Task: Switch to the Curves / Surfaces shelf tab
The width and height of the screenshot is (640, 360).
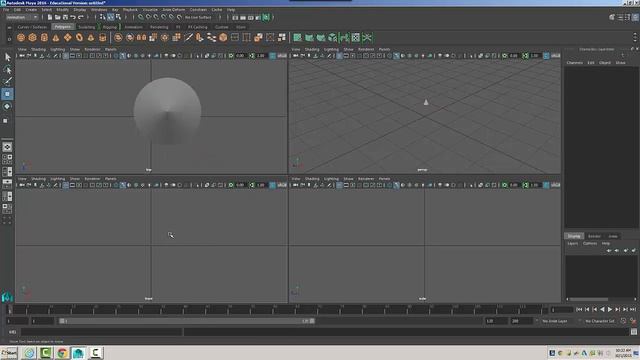Action: point(32,27)
